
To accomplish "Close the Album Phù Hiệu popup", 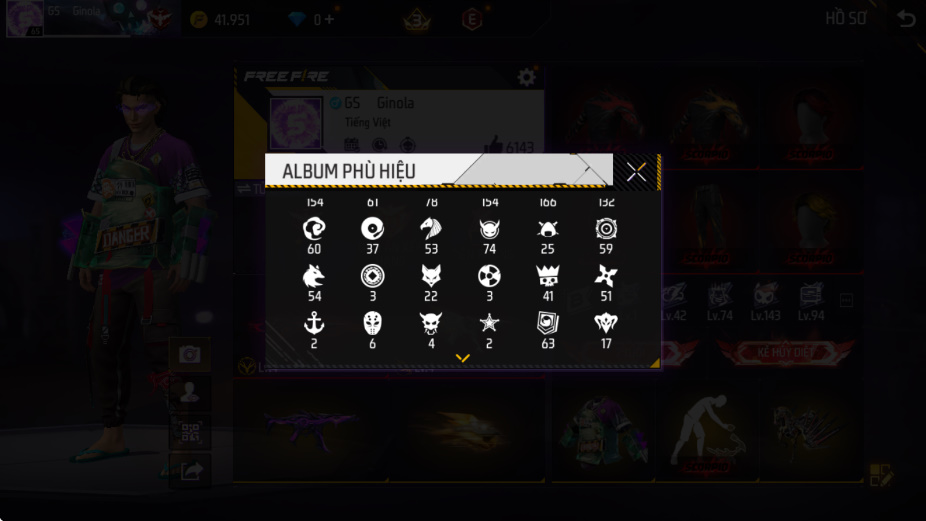I will click(636, 172).
